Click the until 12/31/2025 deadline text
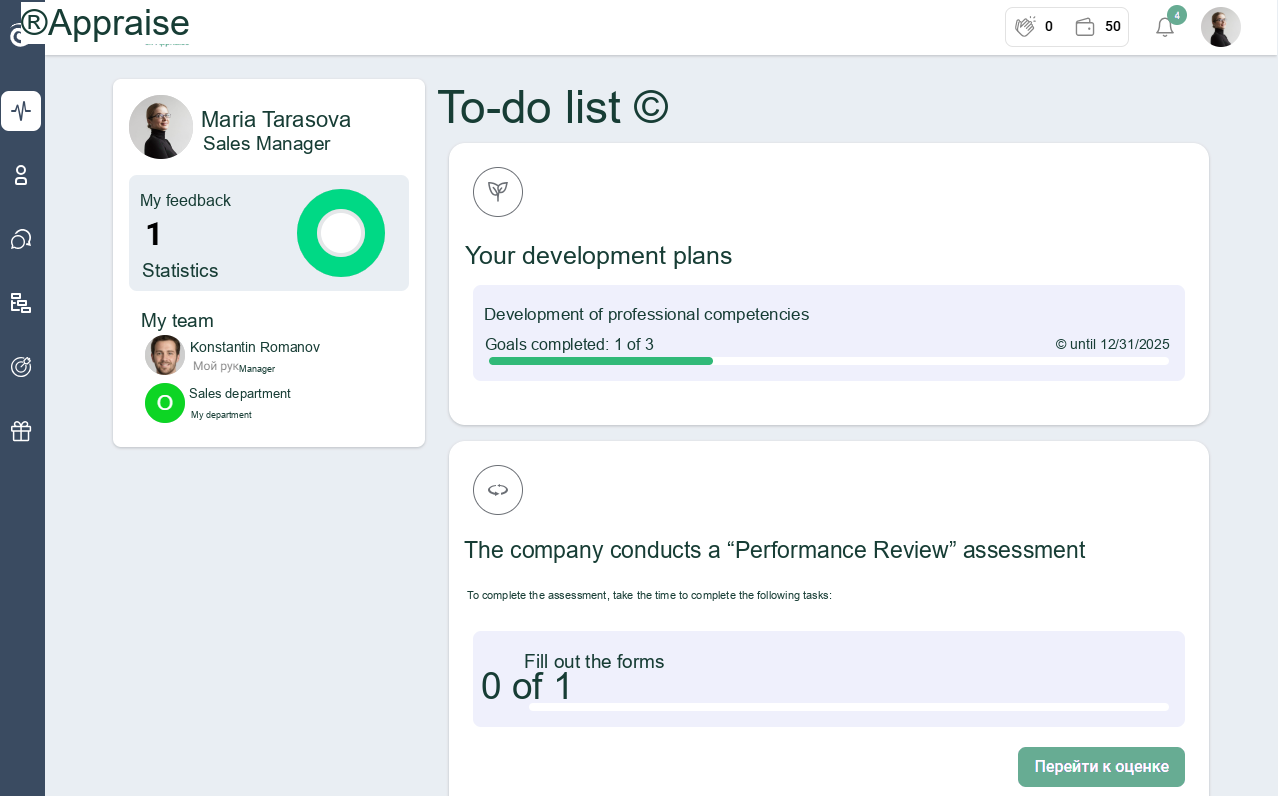Screen dimensions: 1278x796 pyautogui.click(x=1113, y=344)
